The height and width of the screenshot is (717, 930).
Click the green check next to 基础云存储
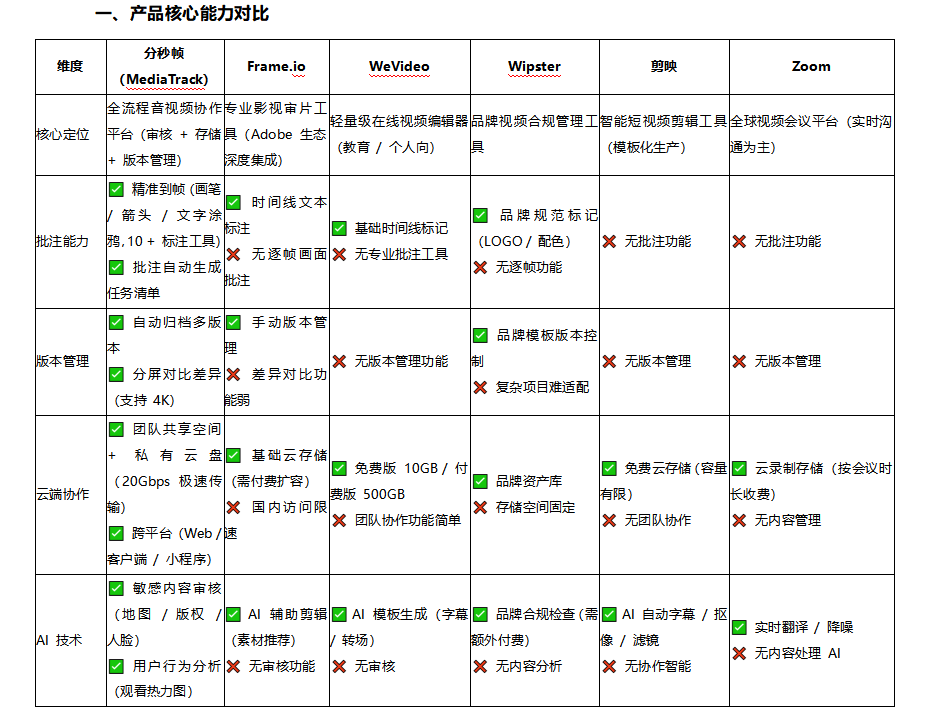pyautogui.click(x=234, y=455)
